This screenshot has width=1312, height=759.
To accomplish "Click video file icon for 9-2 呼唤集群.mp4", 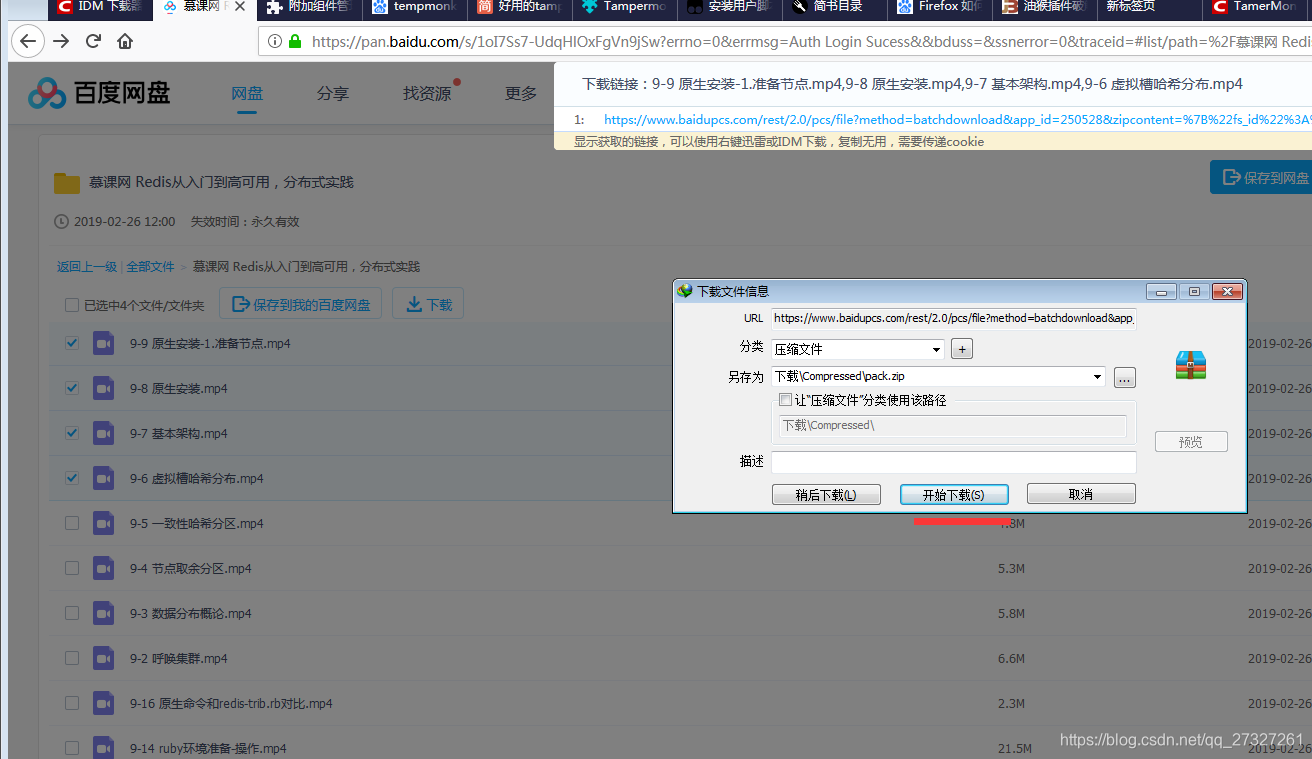I will (104, 658).
